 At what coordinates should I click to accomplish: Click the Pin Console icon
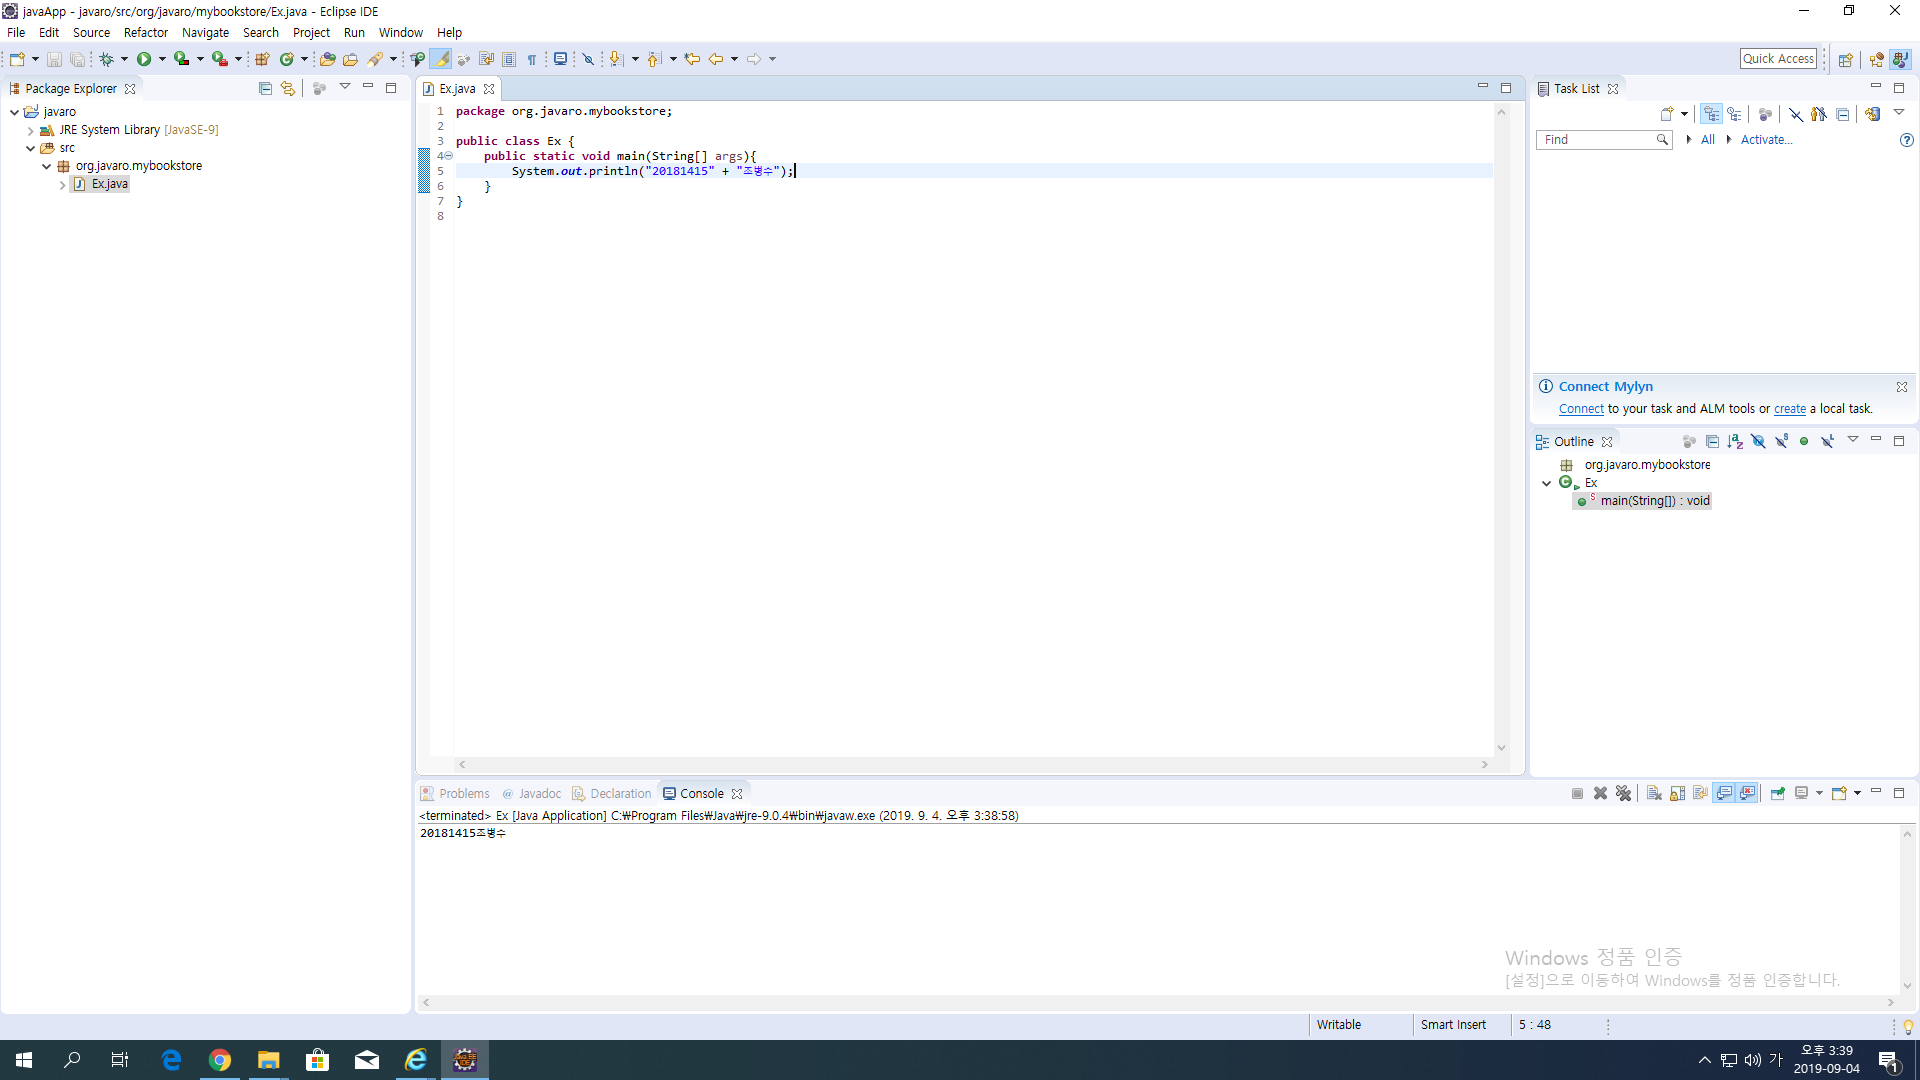1777,793
